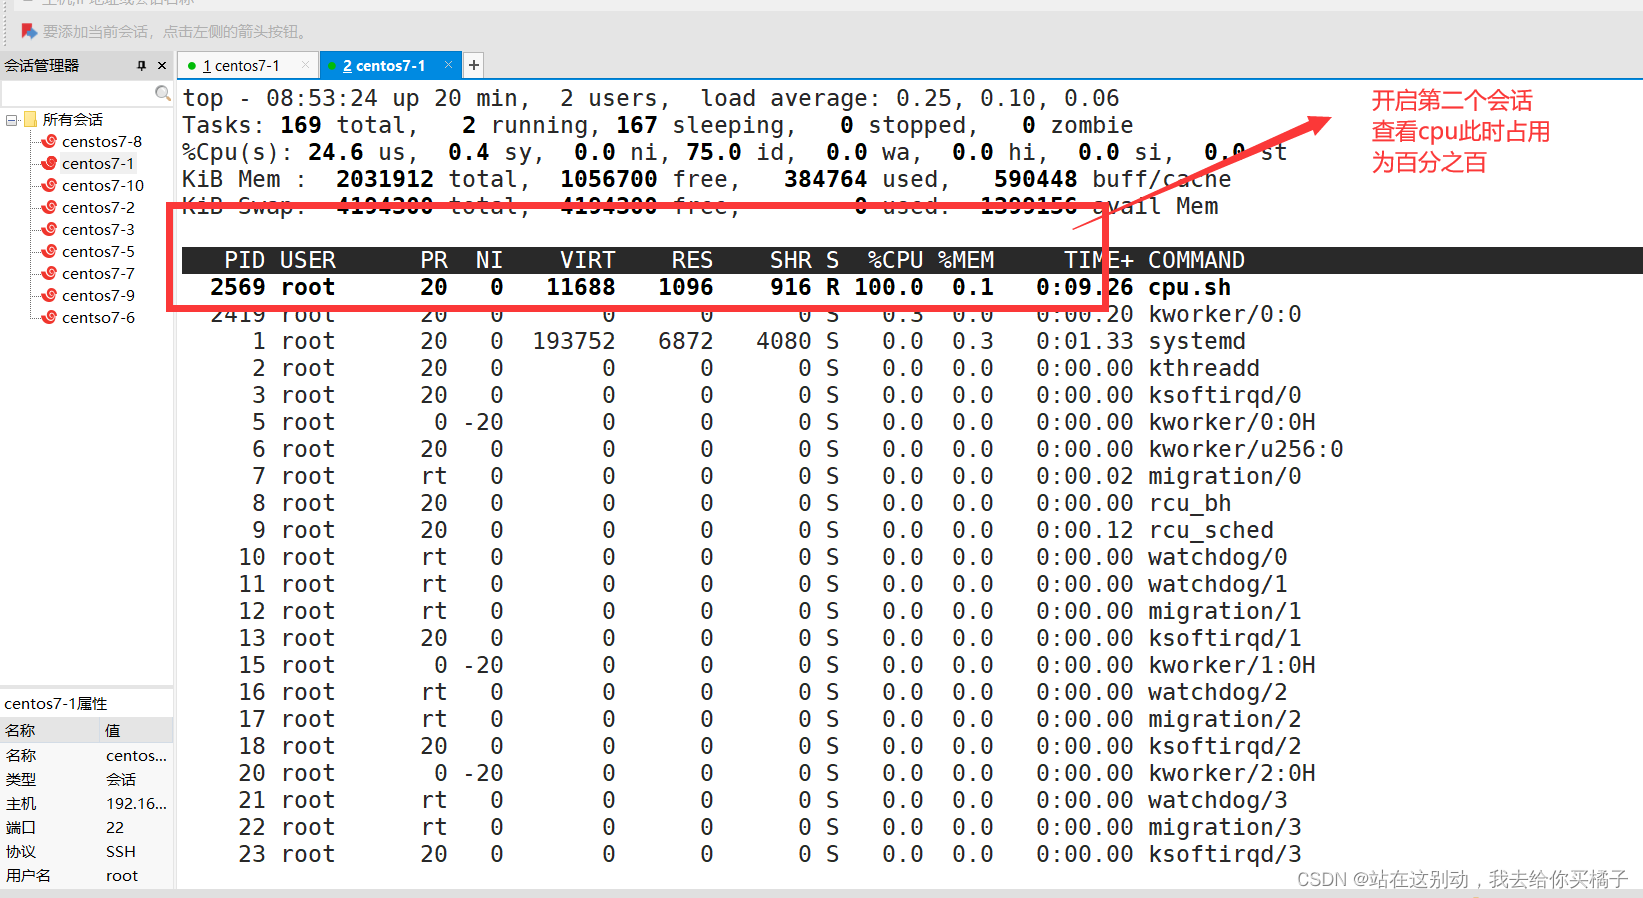Collapse the 所有会话 tree folder

11,120
